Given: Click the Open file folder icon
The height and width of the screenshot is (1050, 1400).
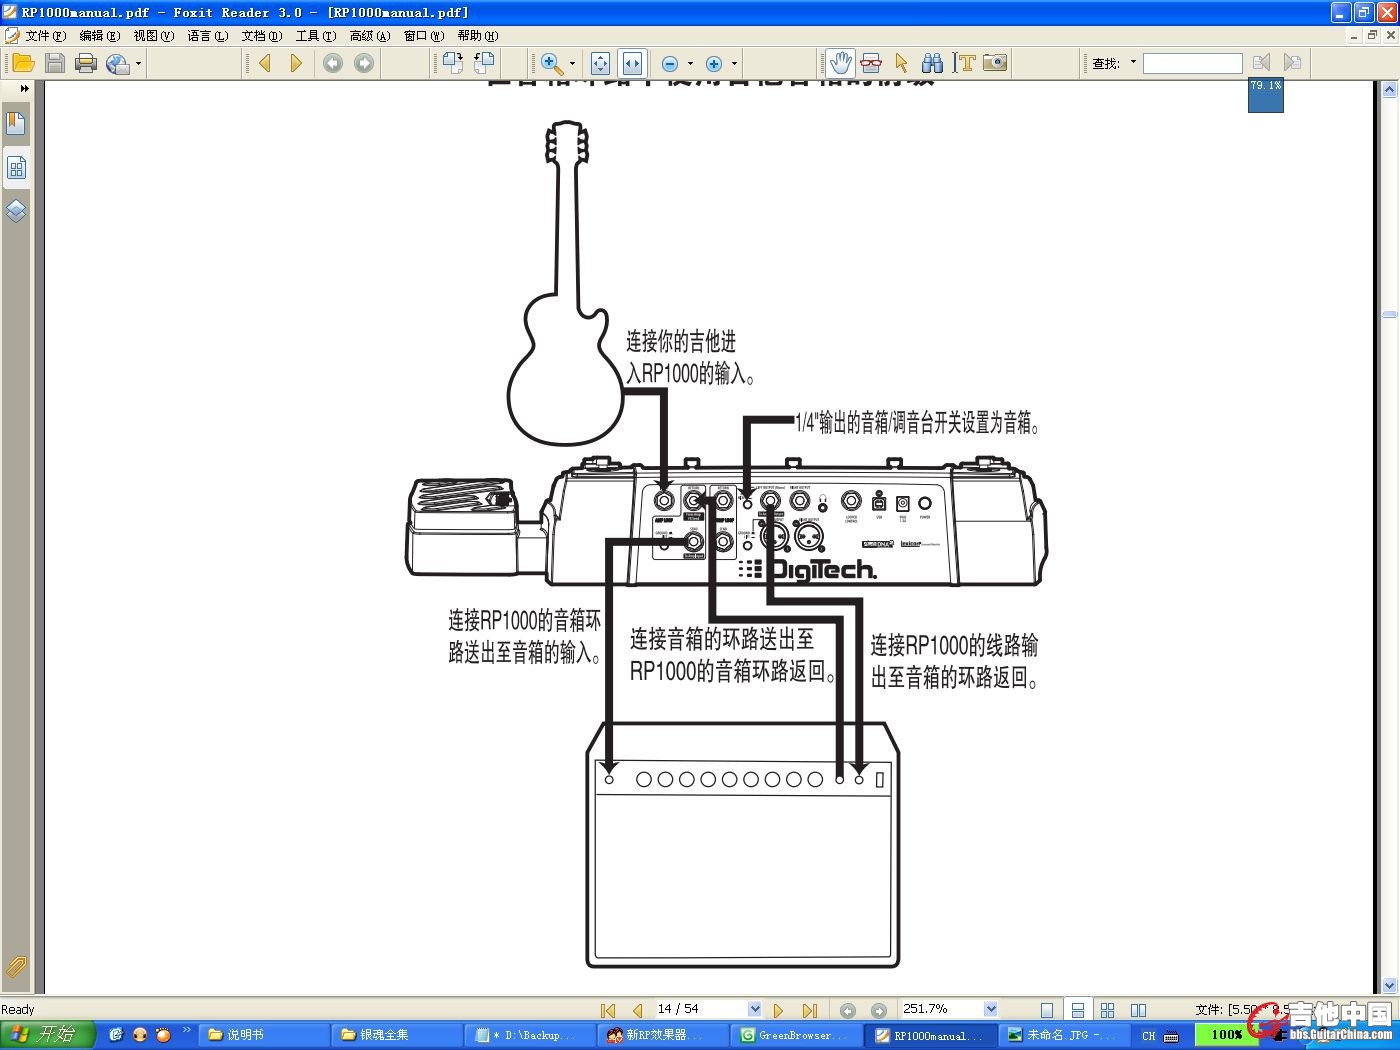Looking at the screenshot, I should pyautogui.click(x=23, y=63).
